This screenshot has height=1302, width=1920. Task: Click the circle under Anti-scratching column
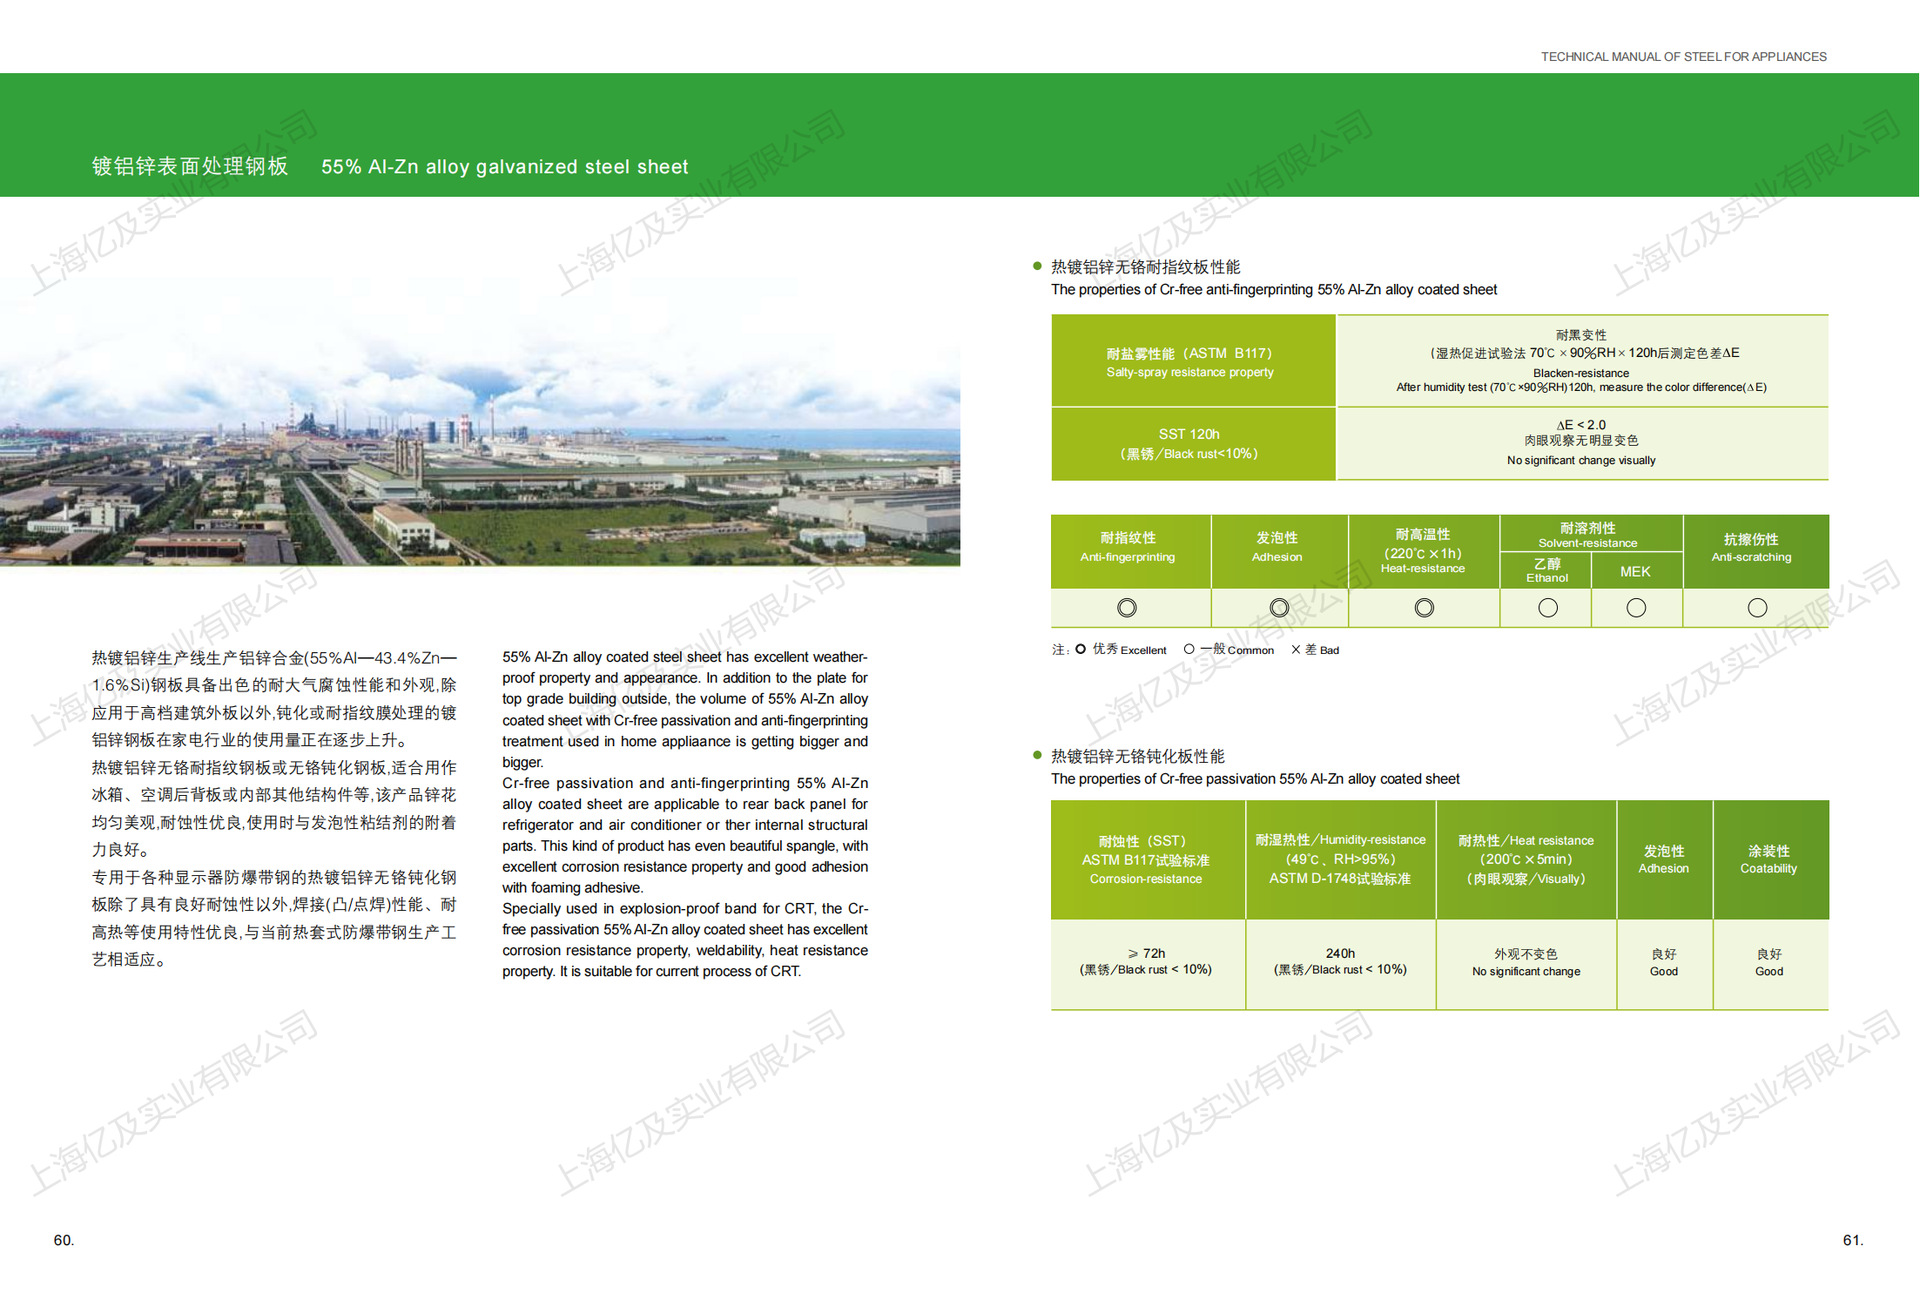[1757, 608]
